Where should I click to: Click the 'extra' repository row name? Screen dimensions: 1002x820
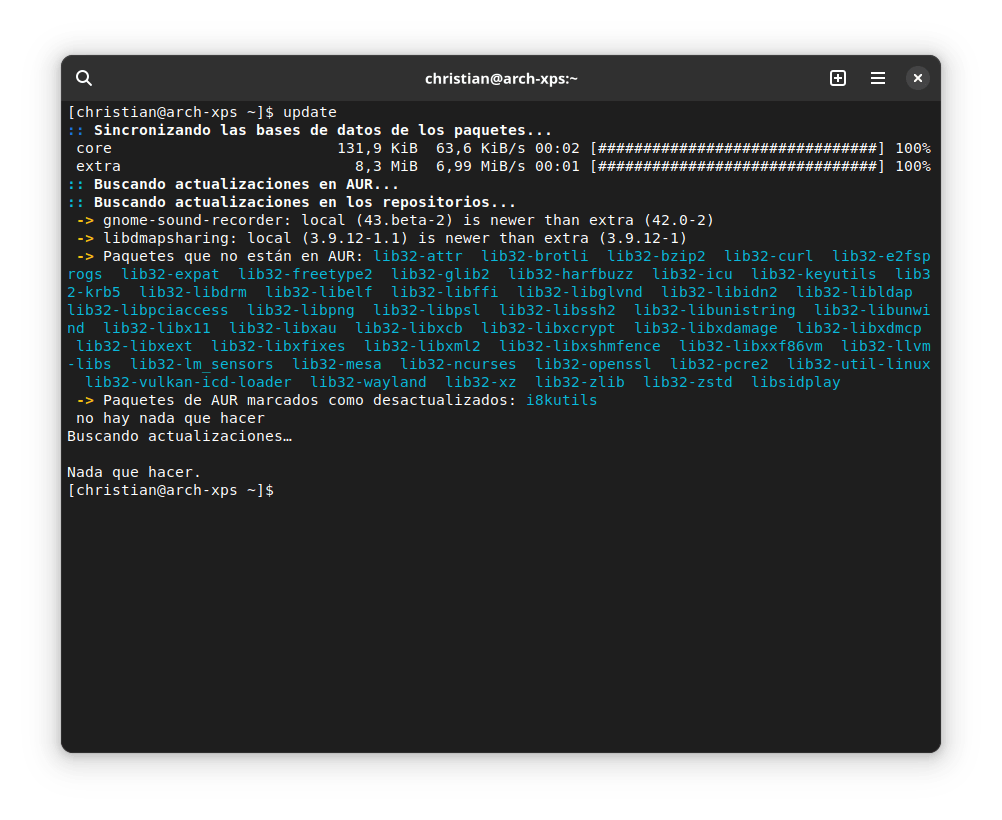(x=98, y=166)
